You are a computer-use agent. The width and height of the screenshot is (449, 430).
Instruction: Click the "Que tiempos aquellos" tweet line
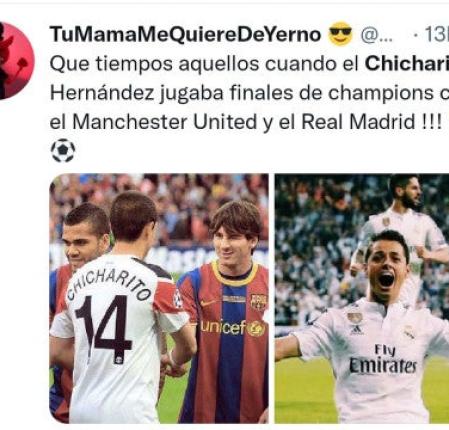point(249,63)
